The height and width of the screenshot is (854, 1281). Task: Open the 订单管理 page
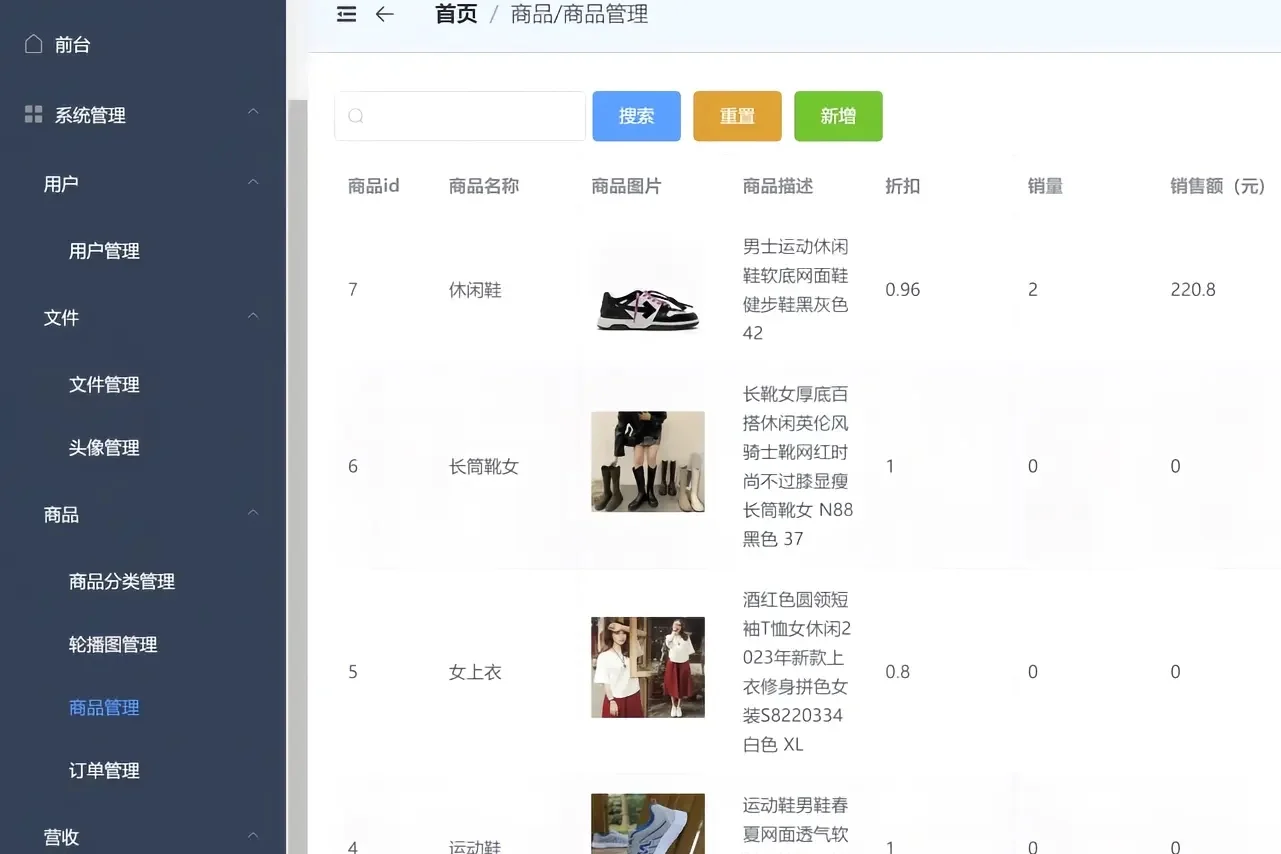[104, 770]
